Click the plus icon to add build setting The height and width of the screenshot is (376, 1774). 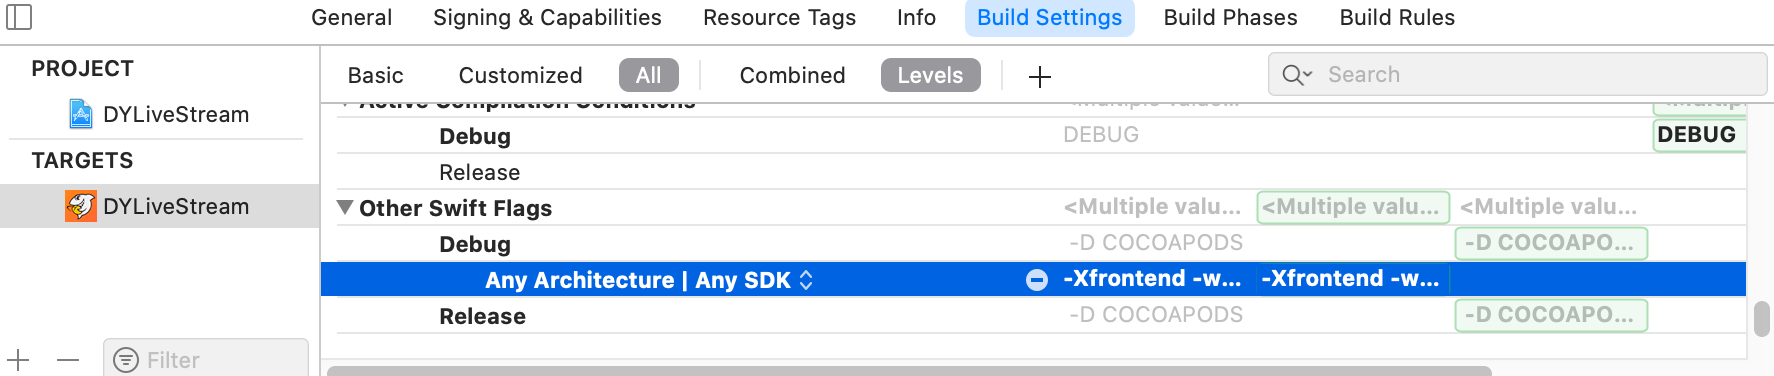pyautogui.click(x=1040, y=77)
